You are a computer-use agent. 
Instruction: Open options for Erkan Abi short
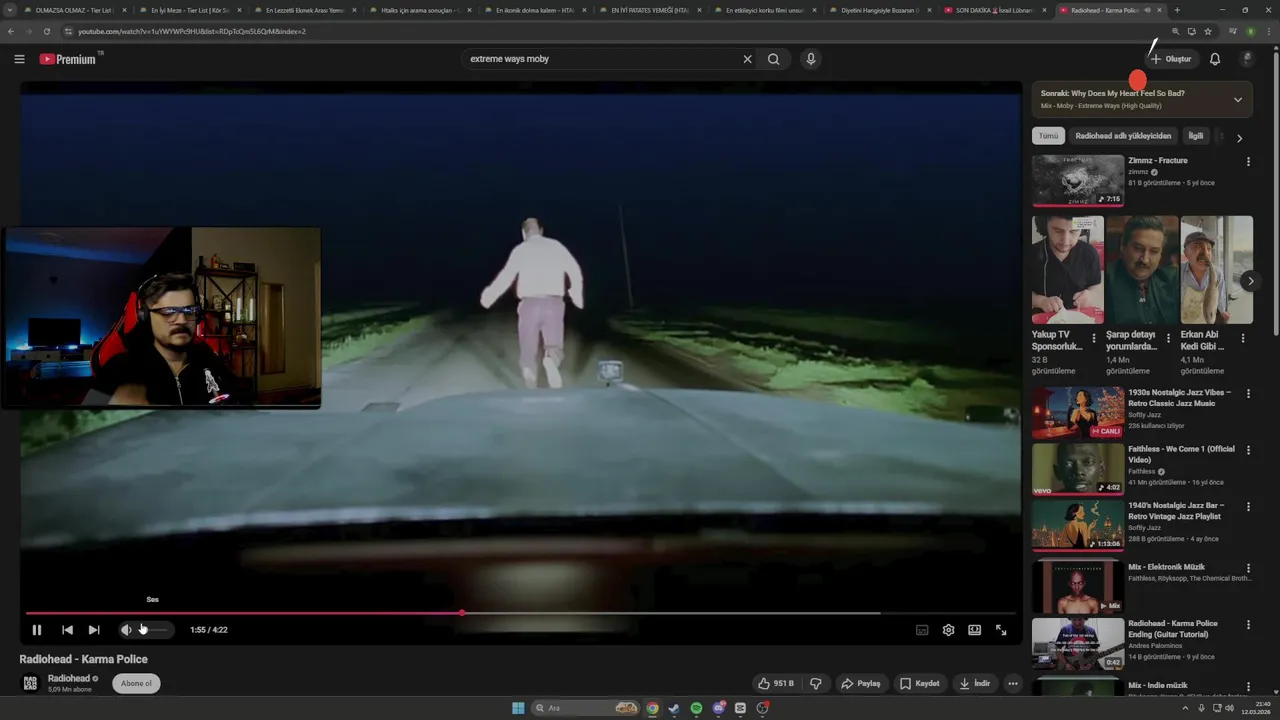1243,339
